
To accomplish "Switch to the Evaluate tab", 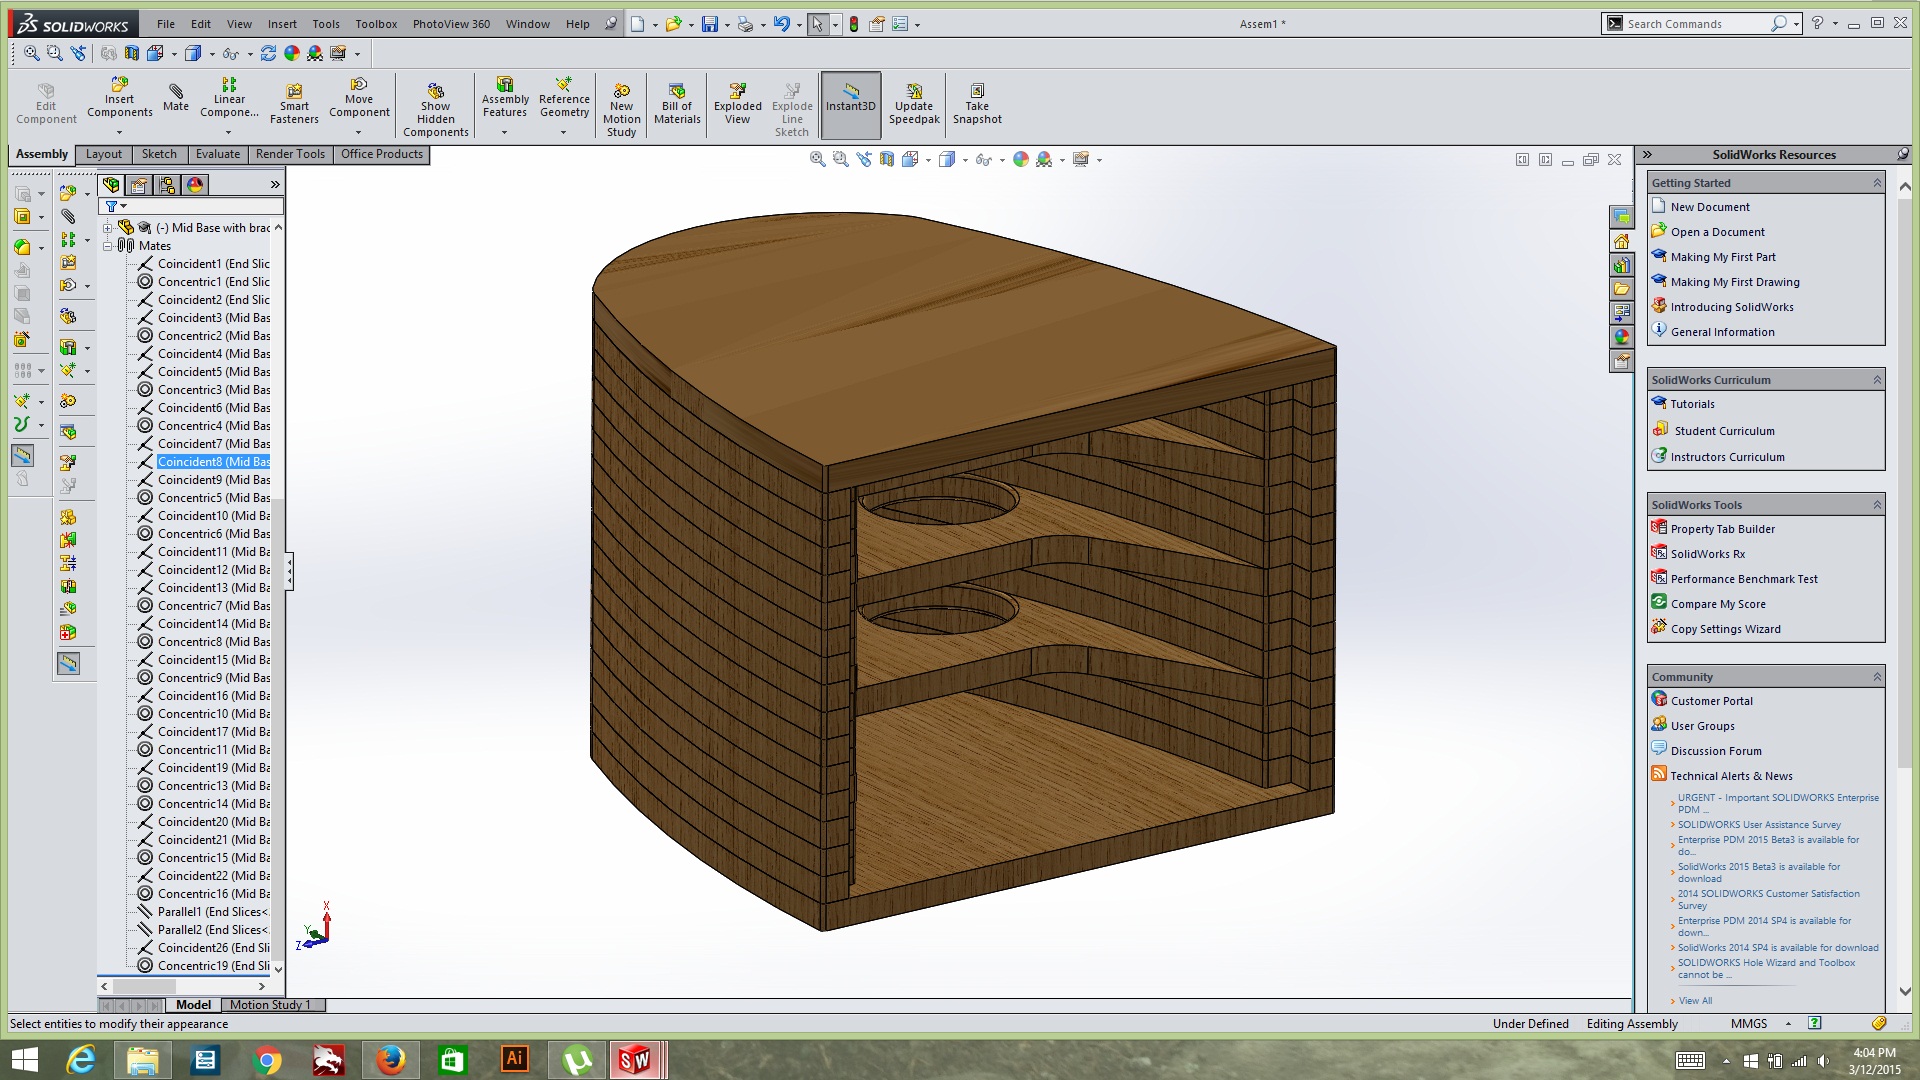I will click(217, 154).
